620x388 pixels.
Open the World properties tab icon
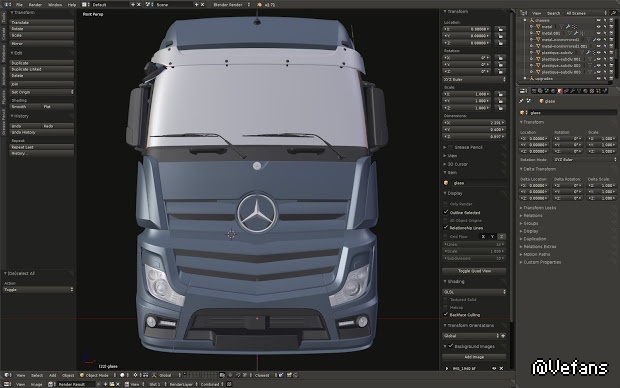(553, 91)
